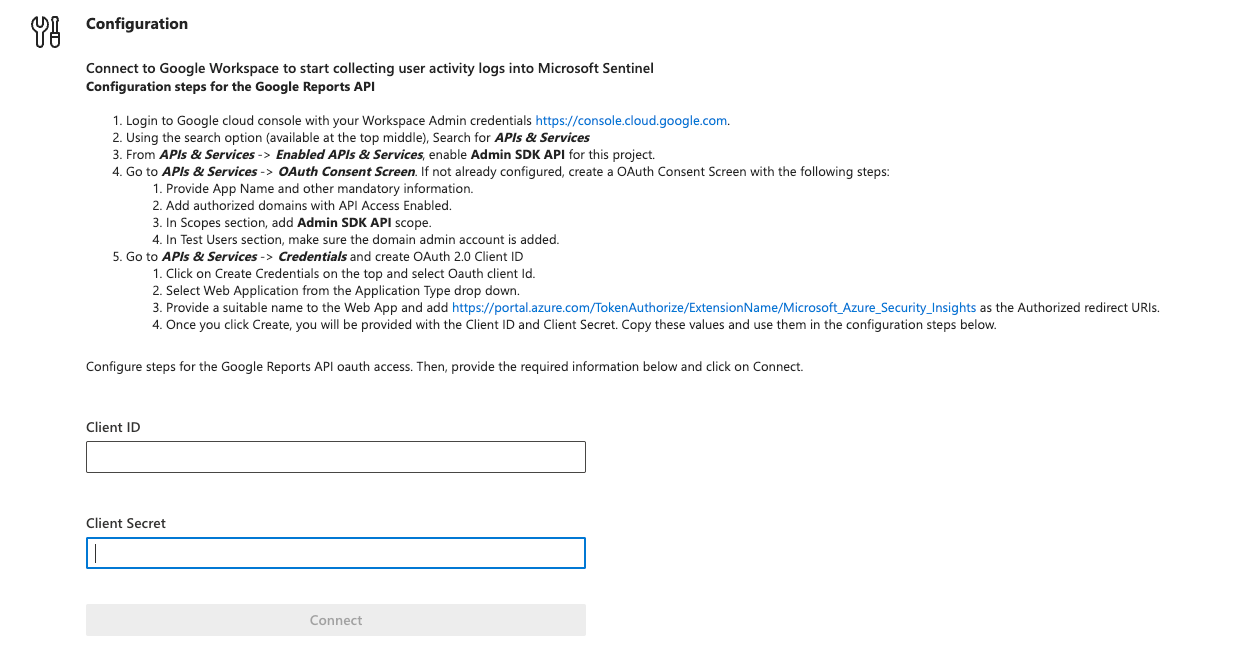Click inside the Client ID field

tap(335, 456)
